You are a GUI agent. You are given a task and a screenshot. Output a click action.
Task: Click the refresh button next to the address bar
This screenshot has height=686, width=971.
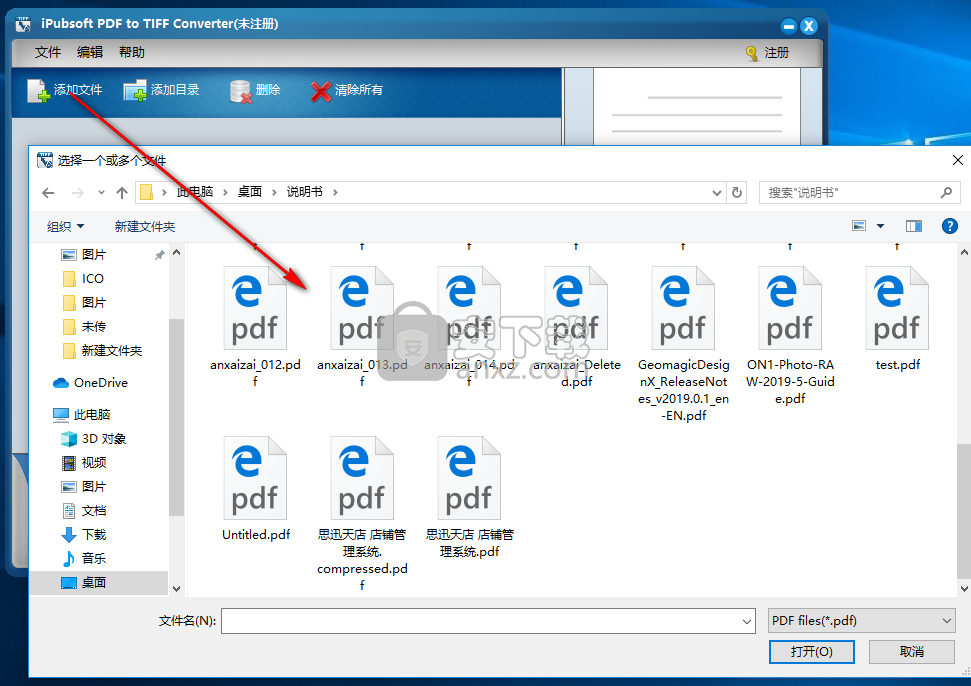tap(737, 193)
